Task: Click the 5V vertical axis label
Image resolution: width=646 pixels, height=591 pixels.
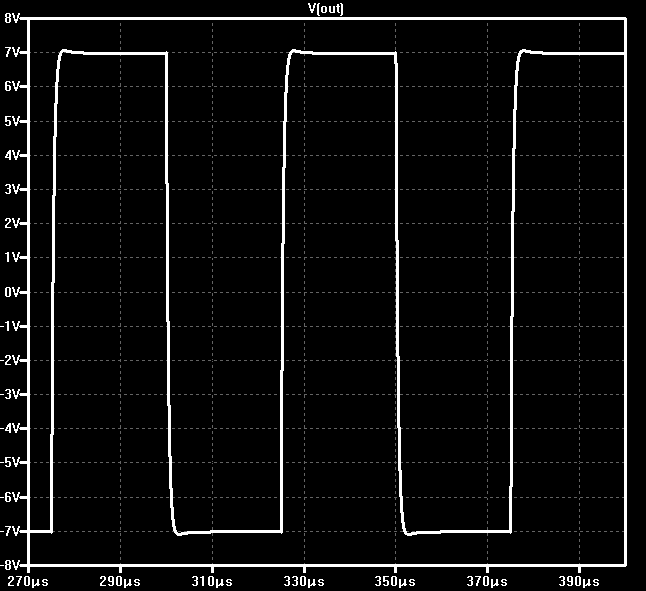Action: pyautogui.click(x=11, y=121)
